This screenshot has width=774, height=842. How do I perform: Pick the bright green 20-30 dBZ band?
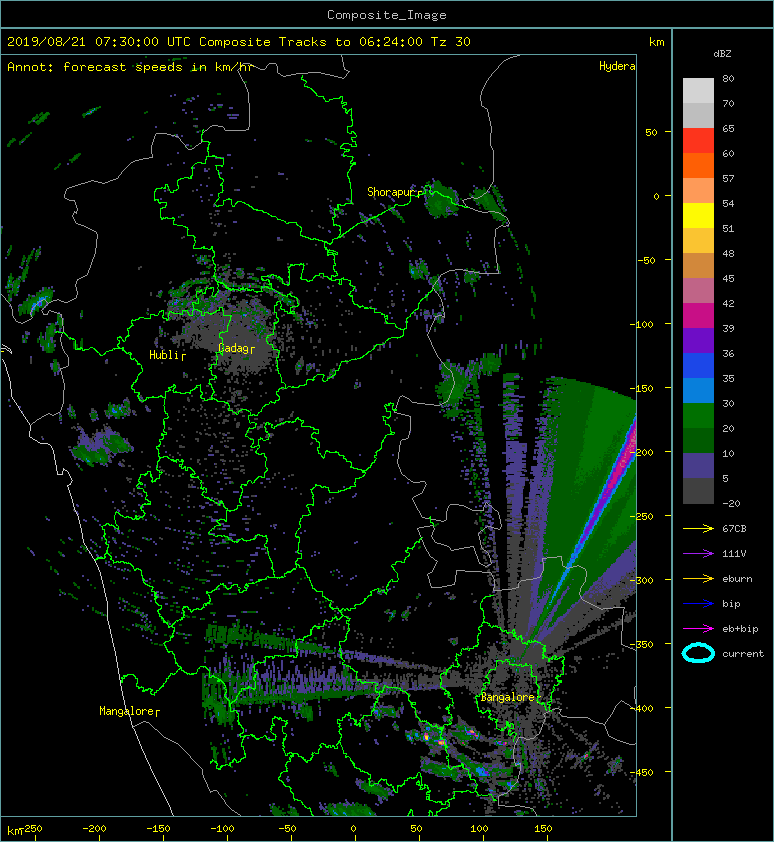pos(698,416)
